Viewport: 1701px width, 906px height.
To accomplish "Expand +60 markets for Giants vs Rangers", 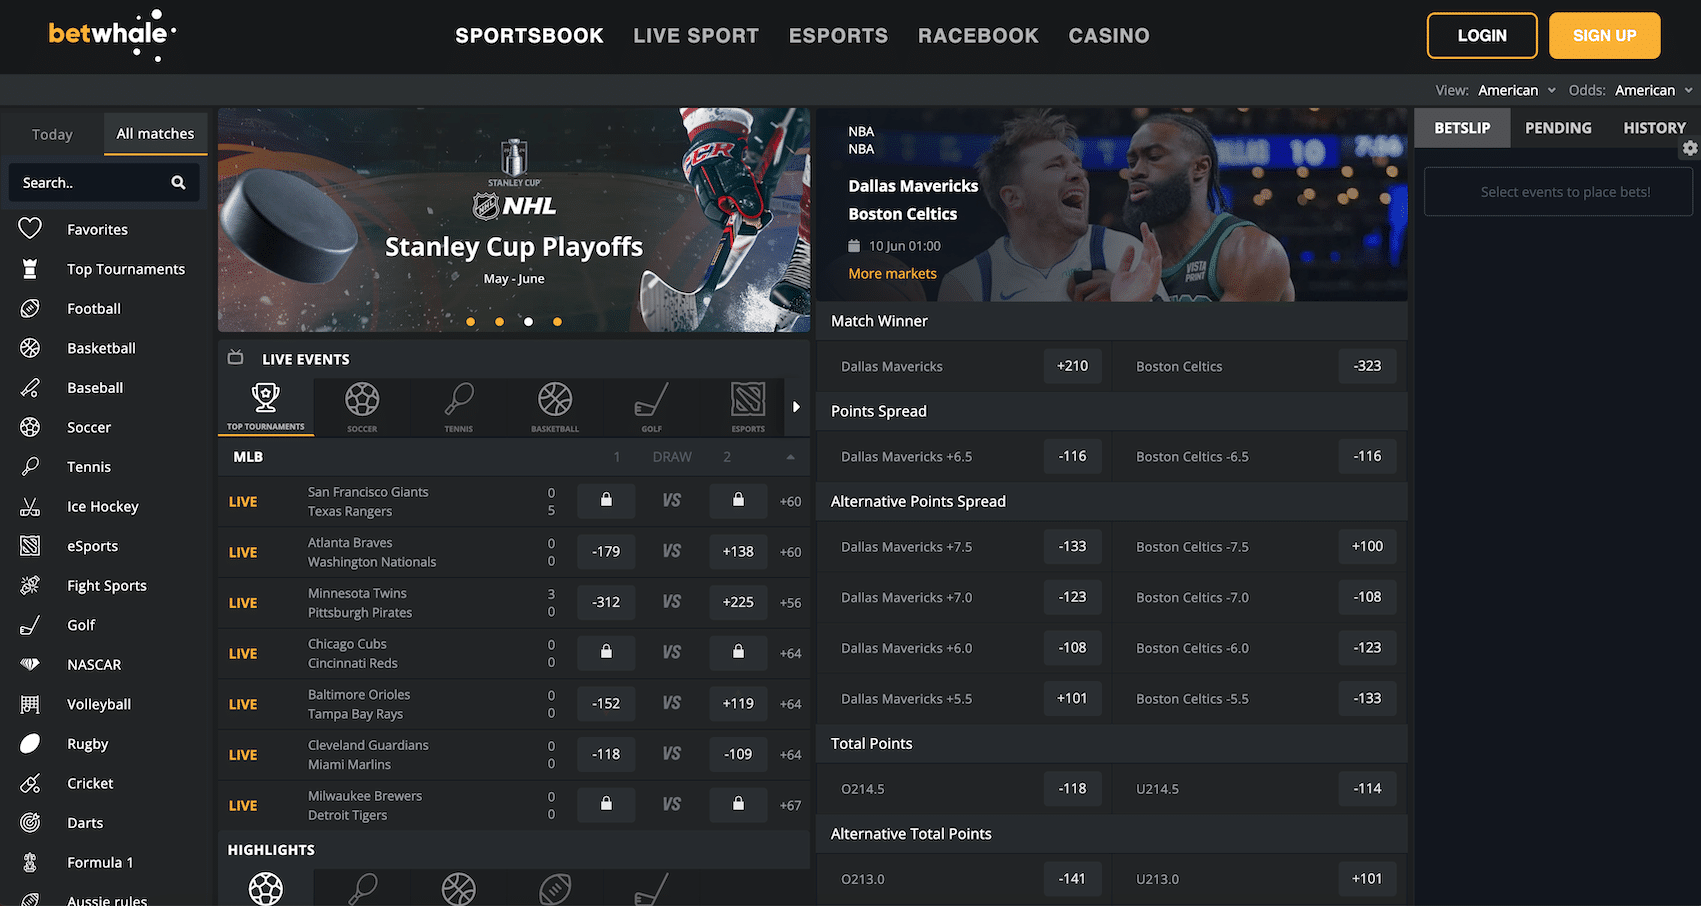I will 790,502.
